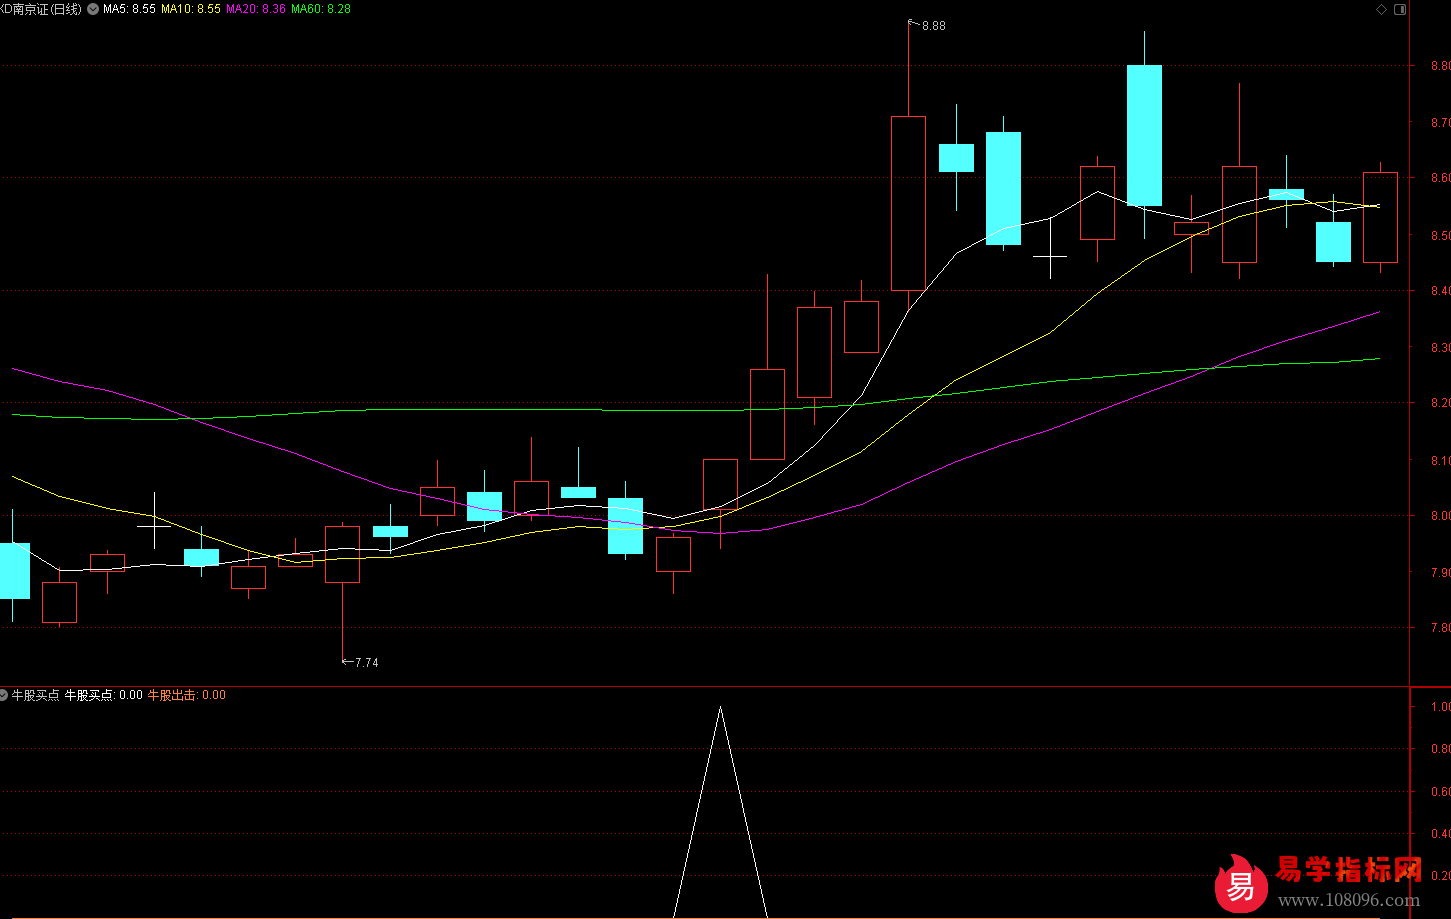Expand the MA indicator dropdown arrow
Viewport: 1451px width, 919px height.
click(x=93, y=9)
